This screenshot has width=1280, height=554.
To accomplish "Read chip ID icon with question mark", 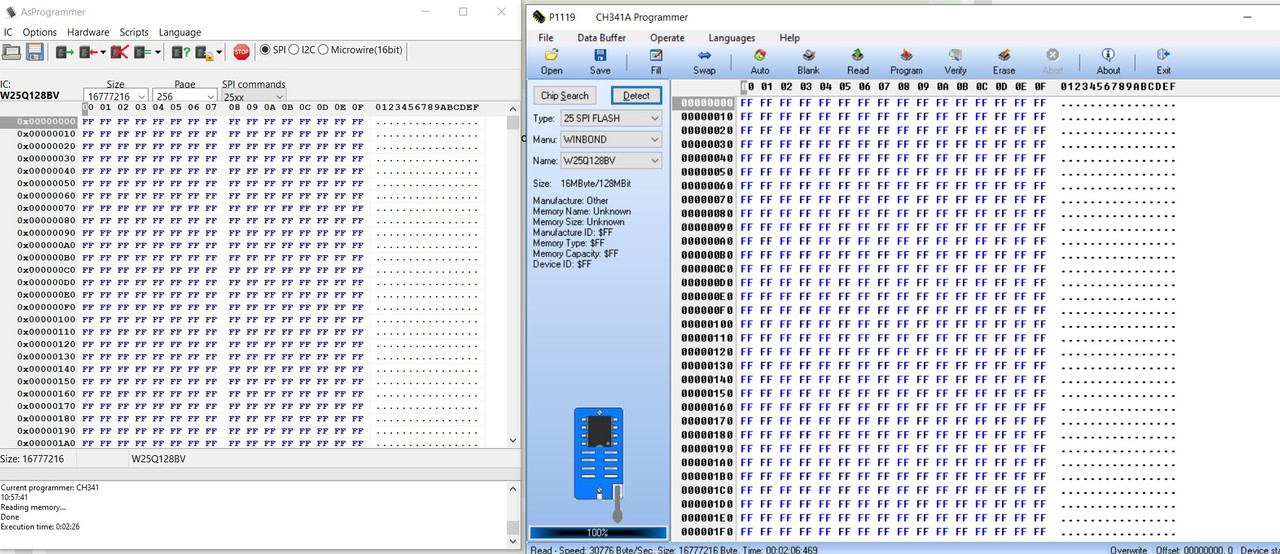I will click(181, 52).
